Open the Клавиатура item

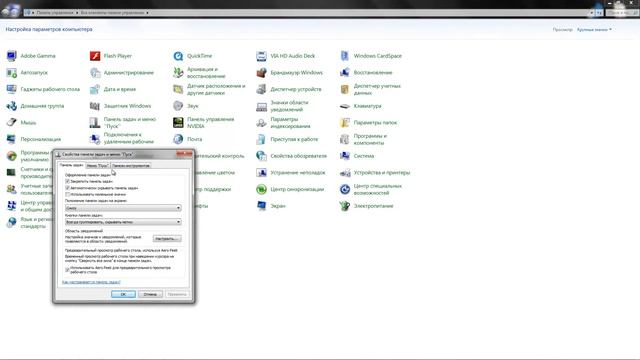click(361, 106)
